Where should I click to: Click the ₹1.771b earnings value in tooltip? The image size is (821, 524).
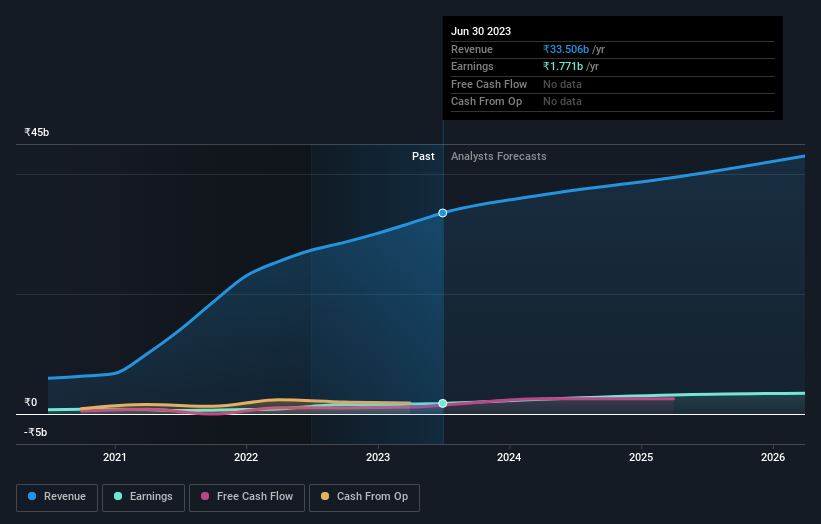(x=563, y=66)
